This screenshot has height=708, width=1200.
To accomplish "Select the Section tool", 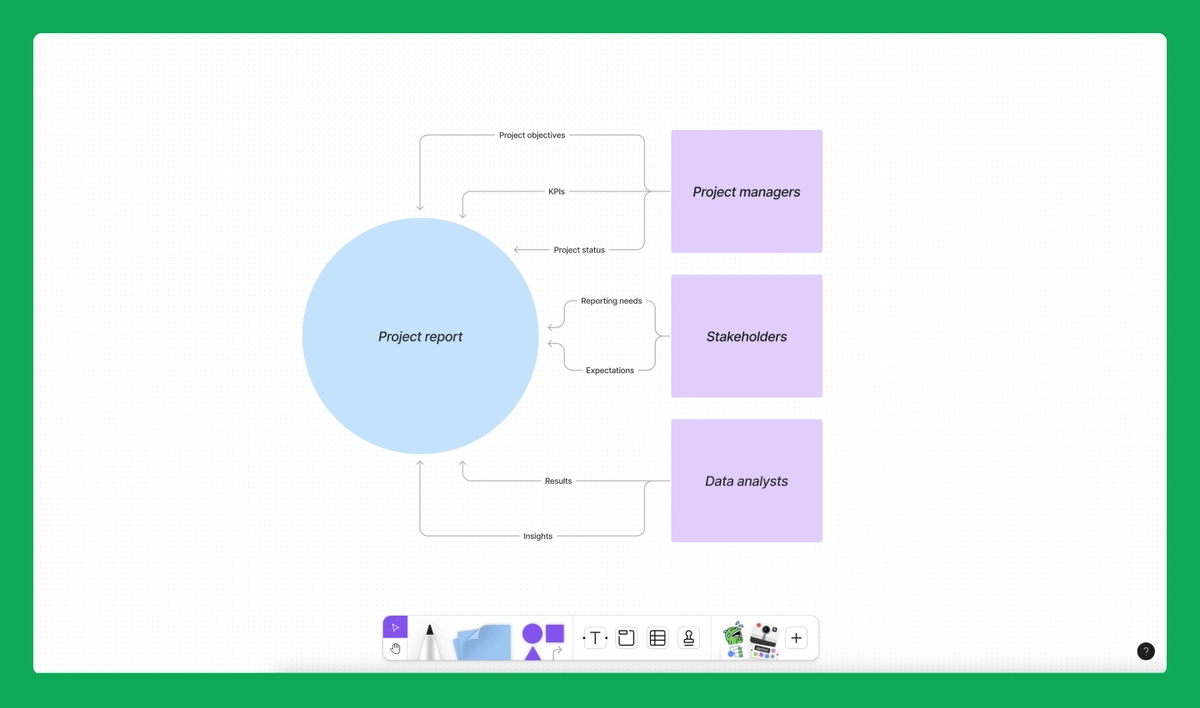I will 626,637.
